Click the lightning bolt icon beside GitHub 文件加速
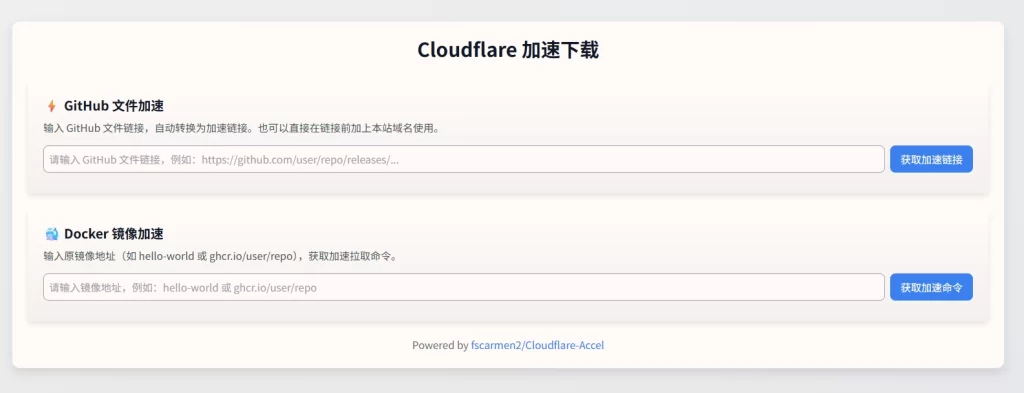This screenshot has width=1024, height=393. click(52, 106)
